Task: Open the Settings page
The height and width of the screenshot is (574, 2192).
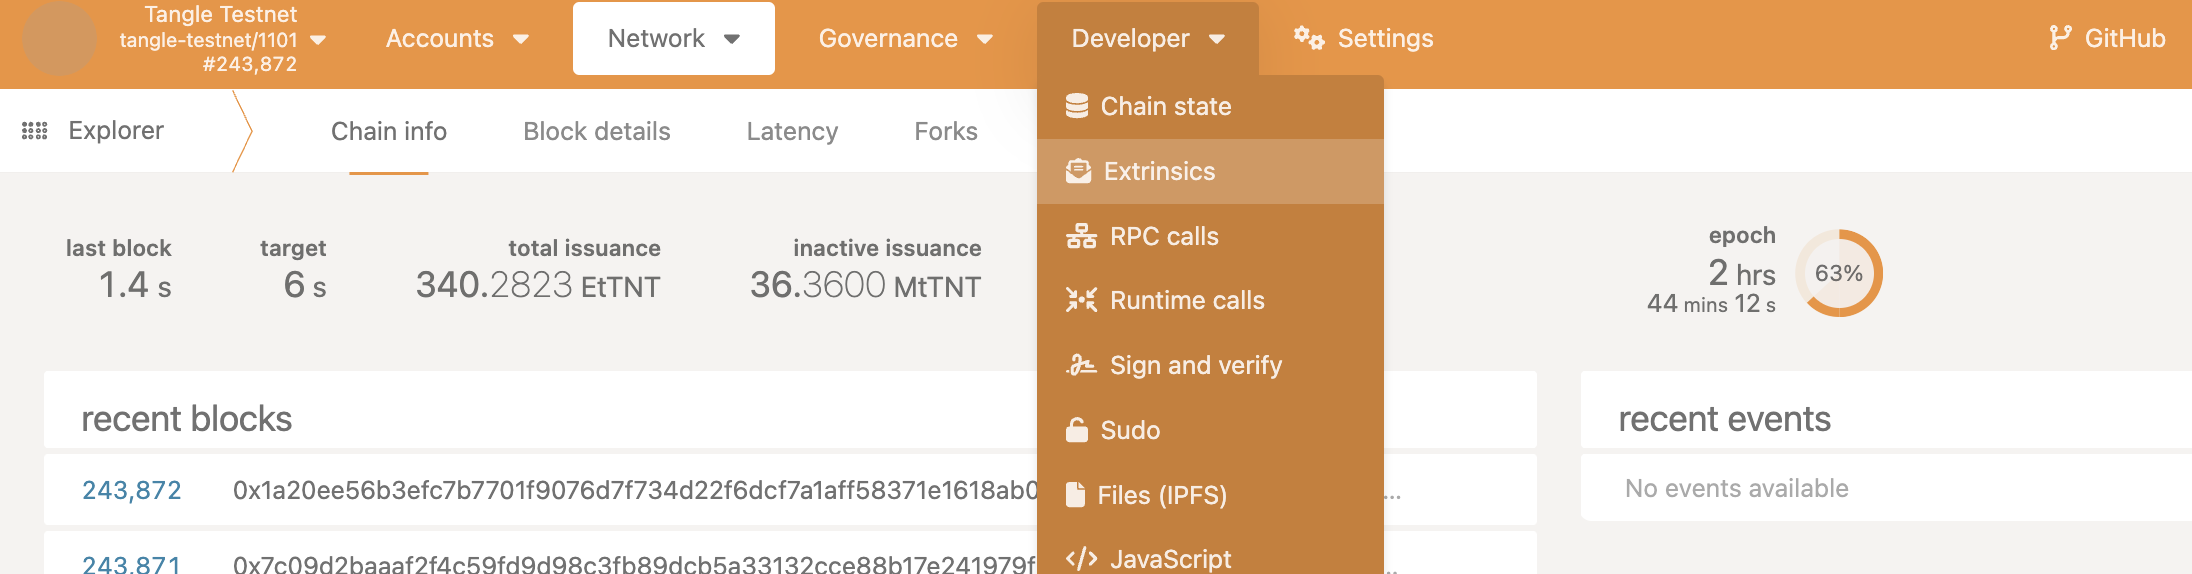Action: (1364, 38)
